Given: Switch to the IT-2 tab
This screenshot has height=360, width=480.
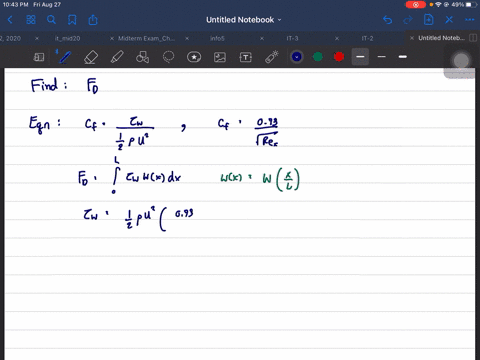Looking at the screenshot, I should (367, 39).
